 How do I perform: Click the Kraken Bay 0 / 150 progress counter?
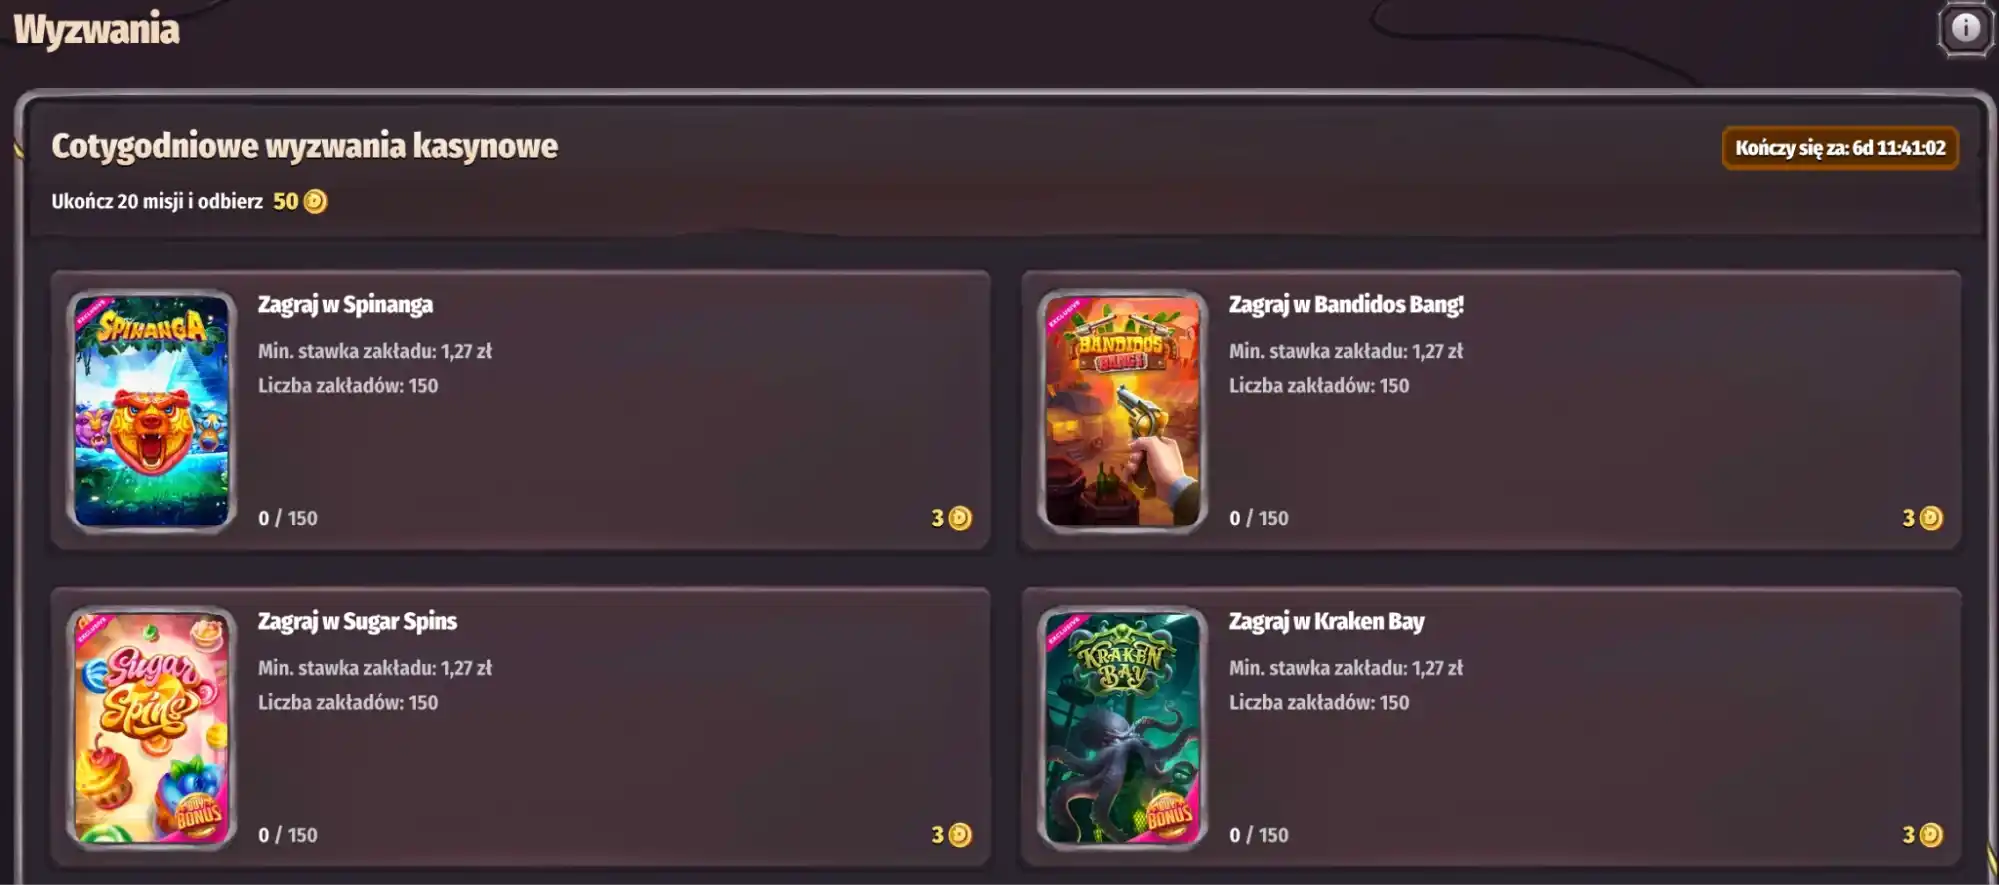tap(1259, 835)
